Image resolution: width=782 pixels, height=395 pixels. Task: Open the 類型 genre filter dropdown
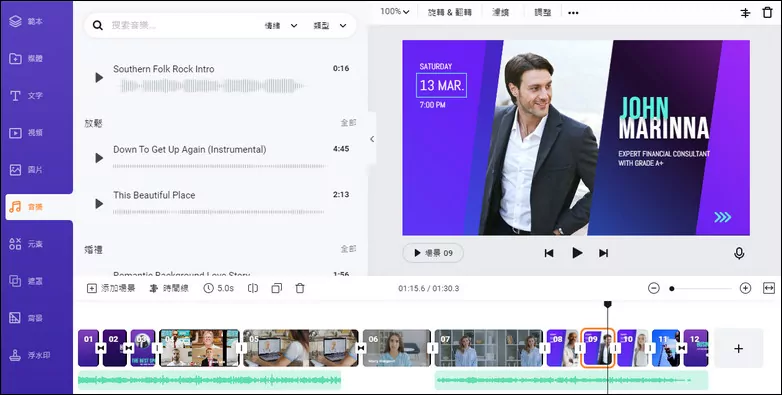(x=330, y=25)
